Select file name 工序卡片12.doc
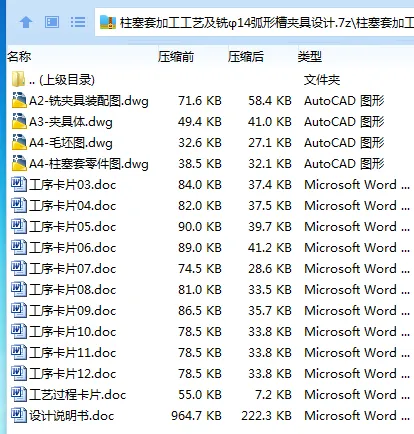Viewport: 414px width, 434px height. (x=72, y=374)
